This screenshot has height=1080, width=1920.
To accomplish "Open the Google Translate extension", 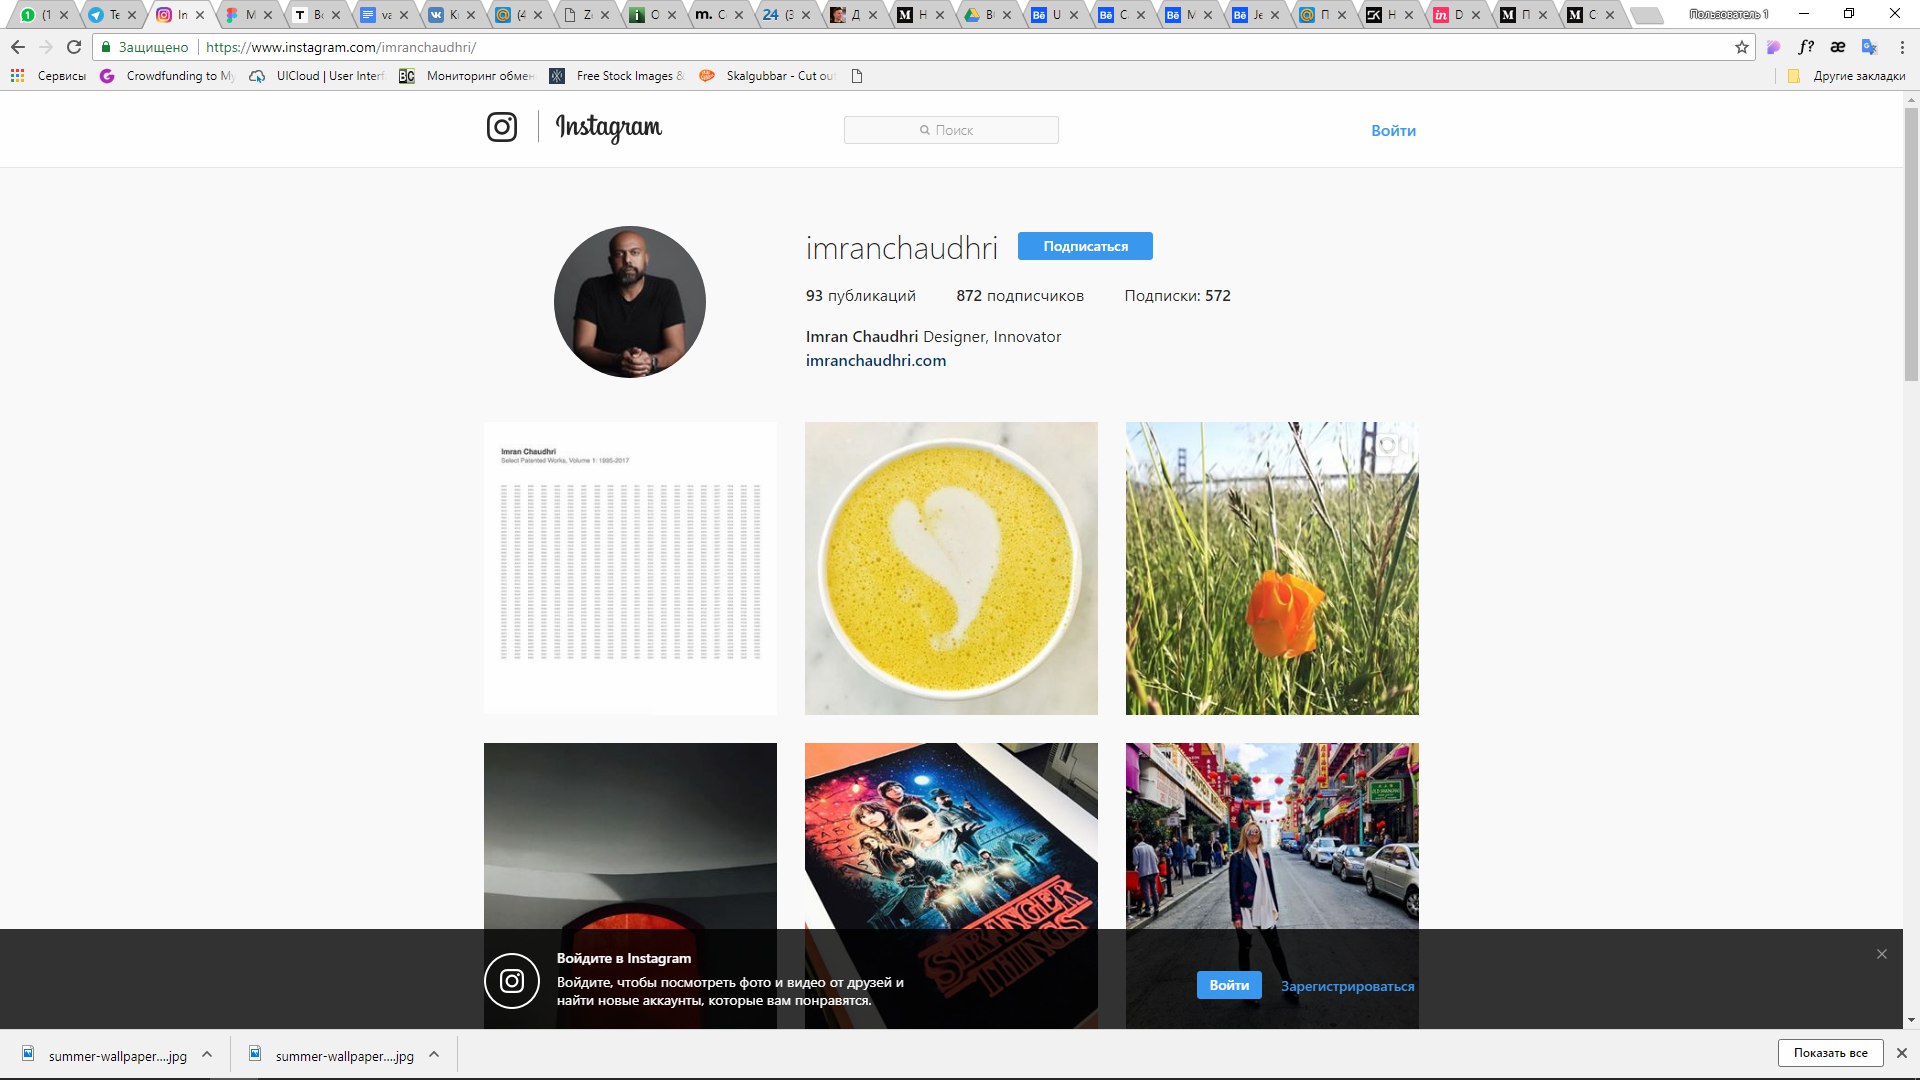I will click(1869, 47).
